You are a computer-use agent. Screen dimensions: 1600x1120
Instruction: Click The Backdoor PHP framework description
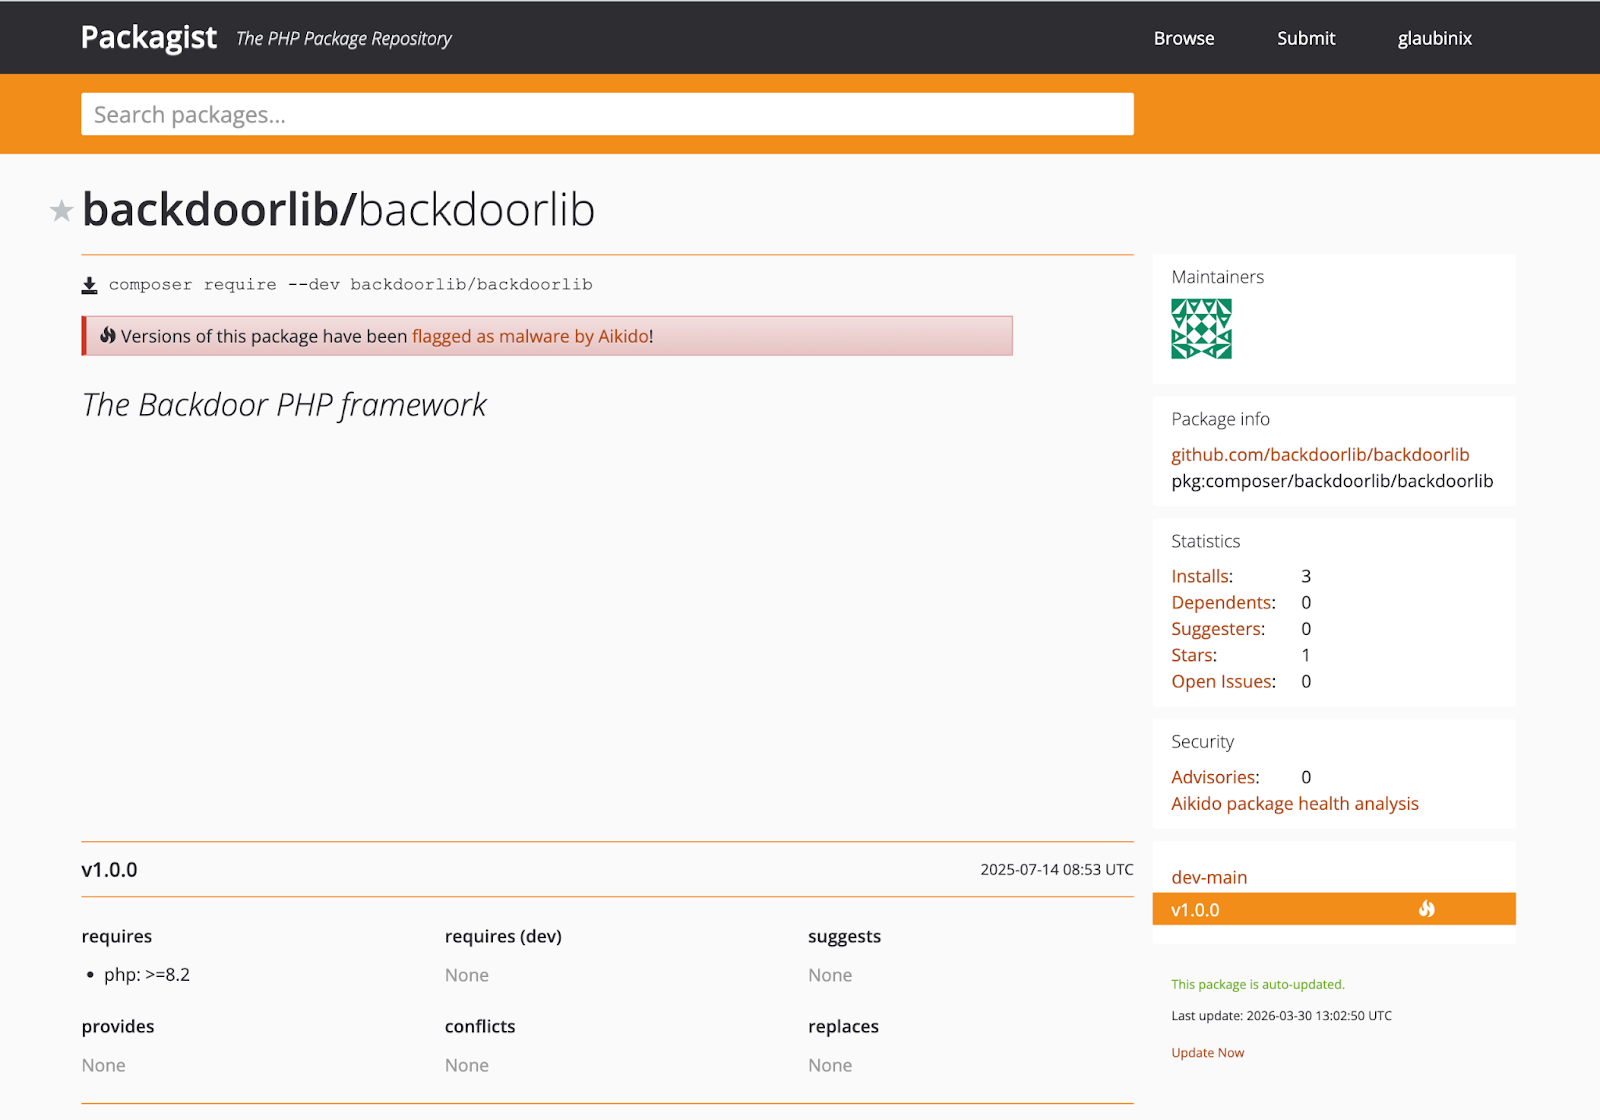[284, 405]
